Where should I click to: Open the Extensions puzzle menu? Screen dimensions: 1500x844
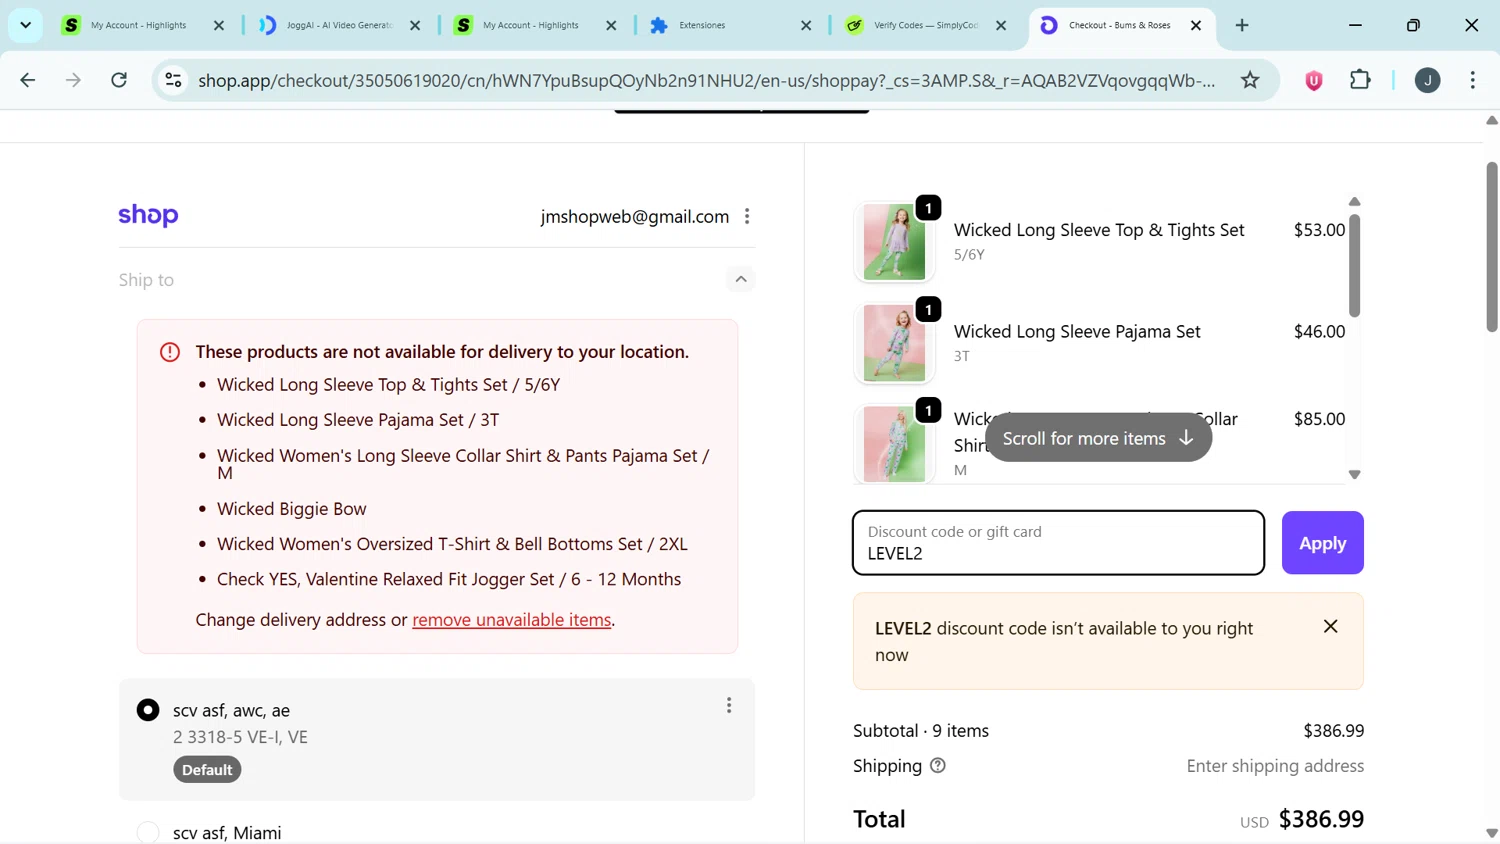click(x=1360, y=80)
